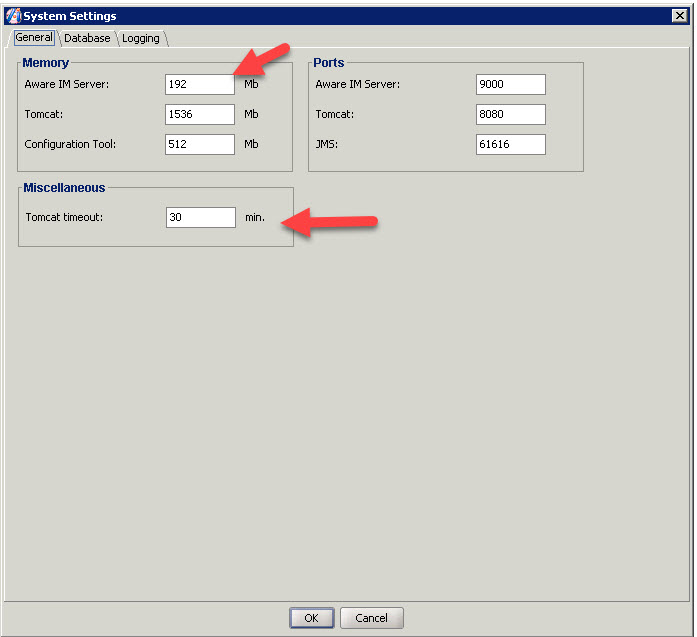
Task: Switch to the Database tab
Action: 87,38
